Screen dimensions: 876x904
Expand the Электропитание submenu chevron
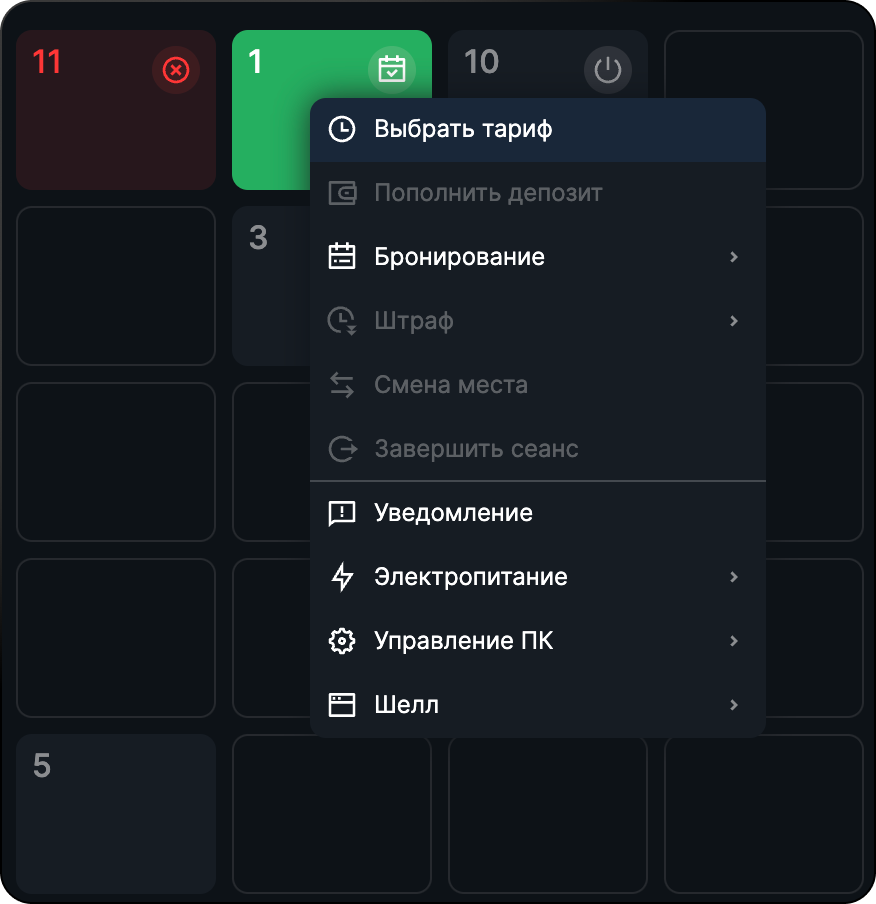(x=734, y=577)
